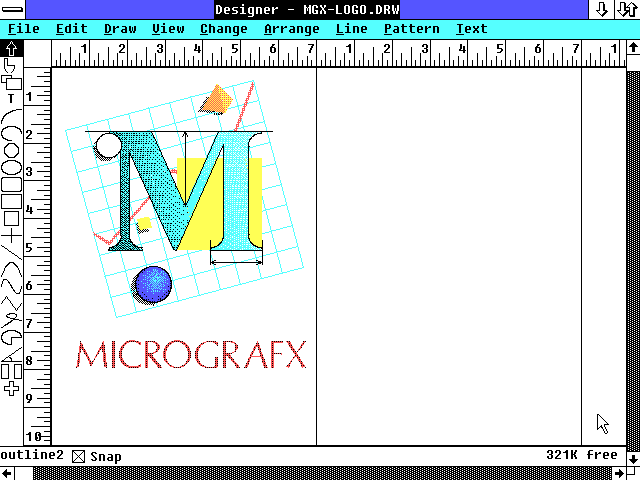Select the rectangle drawing tool

(11, 202)
